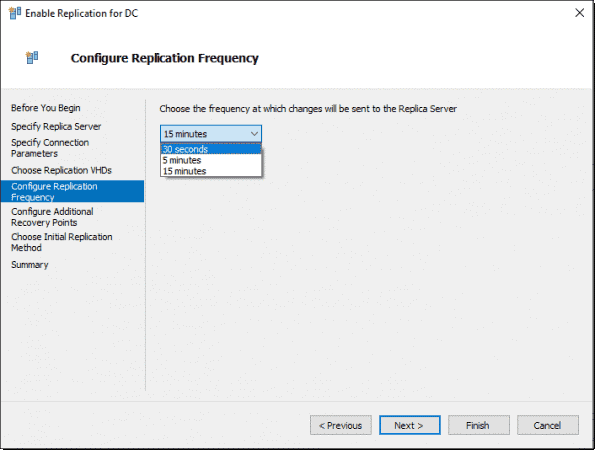Screen dimensions: 600x455
Task: Click the Next button
Action: click(x=409, y=425)
